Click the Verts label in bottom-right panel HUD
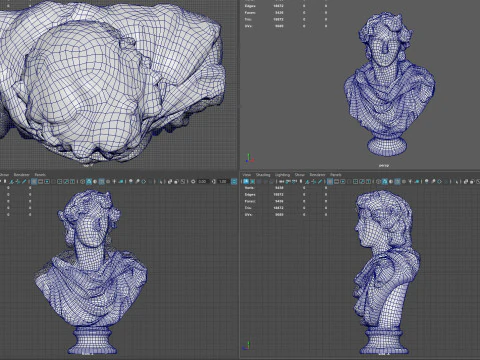The width and height of the screenshot is (480, 360). click(250, 188)
